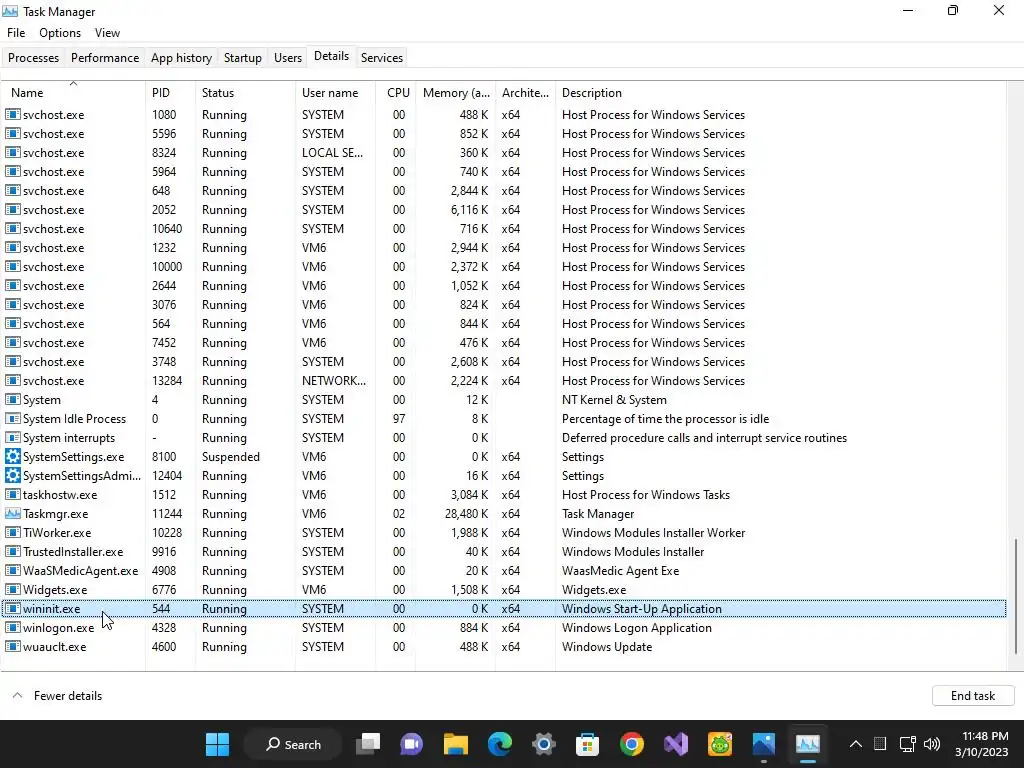Click the NT Kernel & System description
Image resolution: width=1024 pixels, height=768 pixels.
click(x=614, y=400)
